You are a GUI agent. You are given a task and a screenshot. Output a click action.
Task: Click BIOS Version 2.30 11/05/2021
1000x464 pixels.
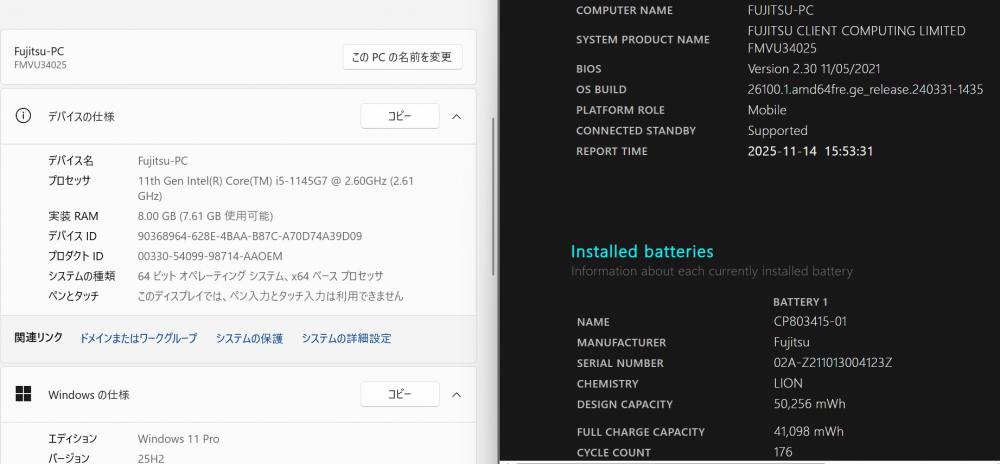point(814,68)
